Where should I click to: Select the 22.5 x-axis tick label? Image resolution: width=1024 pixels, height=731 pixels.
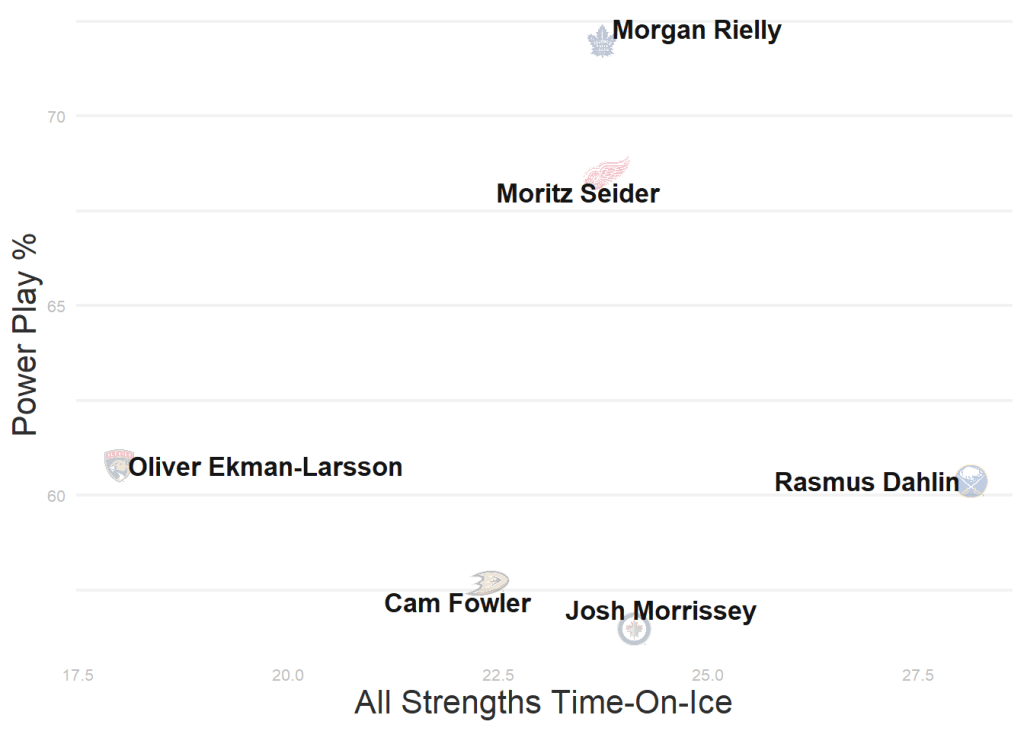click(497, 675)
